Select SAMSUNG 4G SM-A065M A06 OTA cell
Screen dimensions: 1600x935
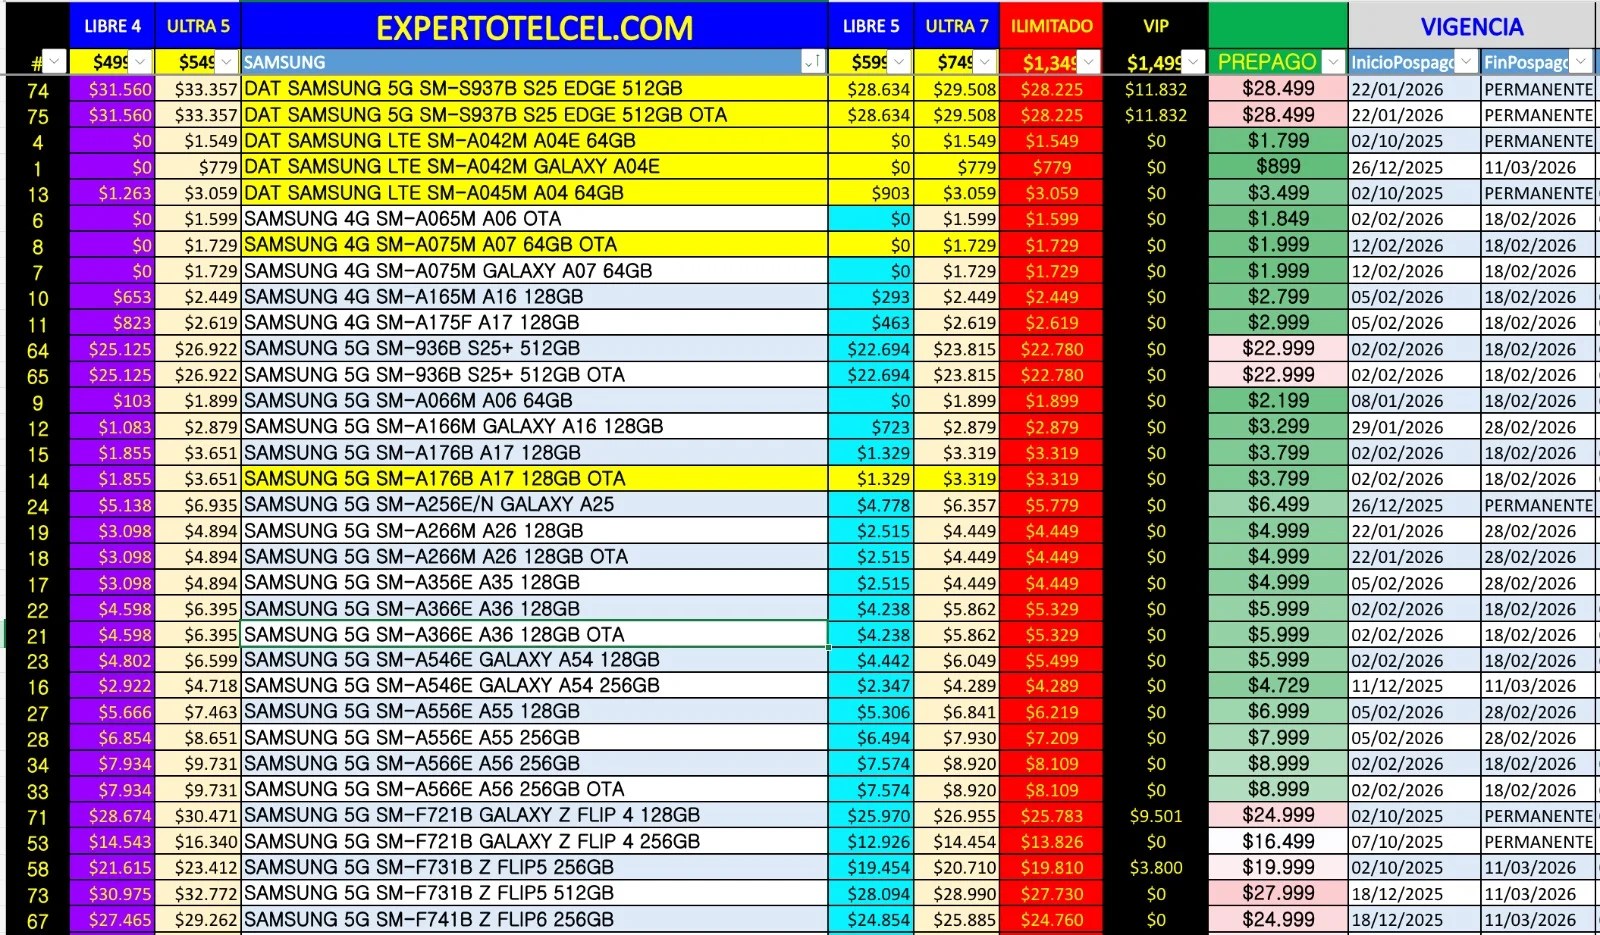(x=535, y=219)
